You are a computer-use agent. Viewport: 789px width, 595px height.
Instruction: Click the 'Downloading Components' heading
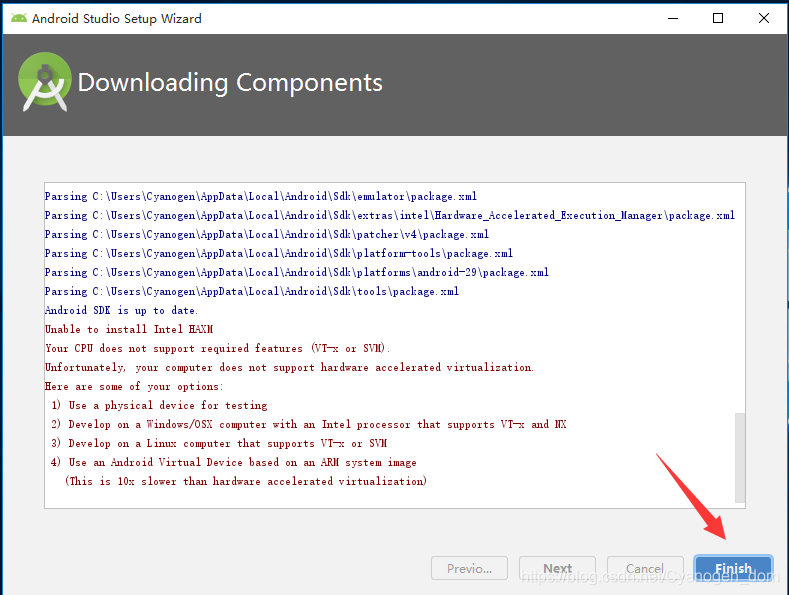[x=230, y=83]
